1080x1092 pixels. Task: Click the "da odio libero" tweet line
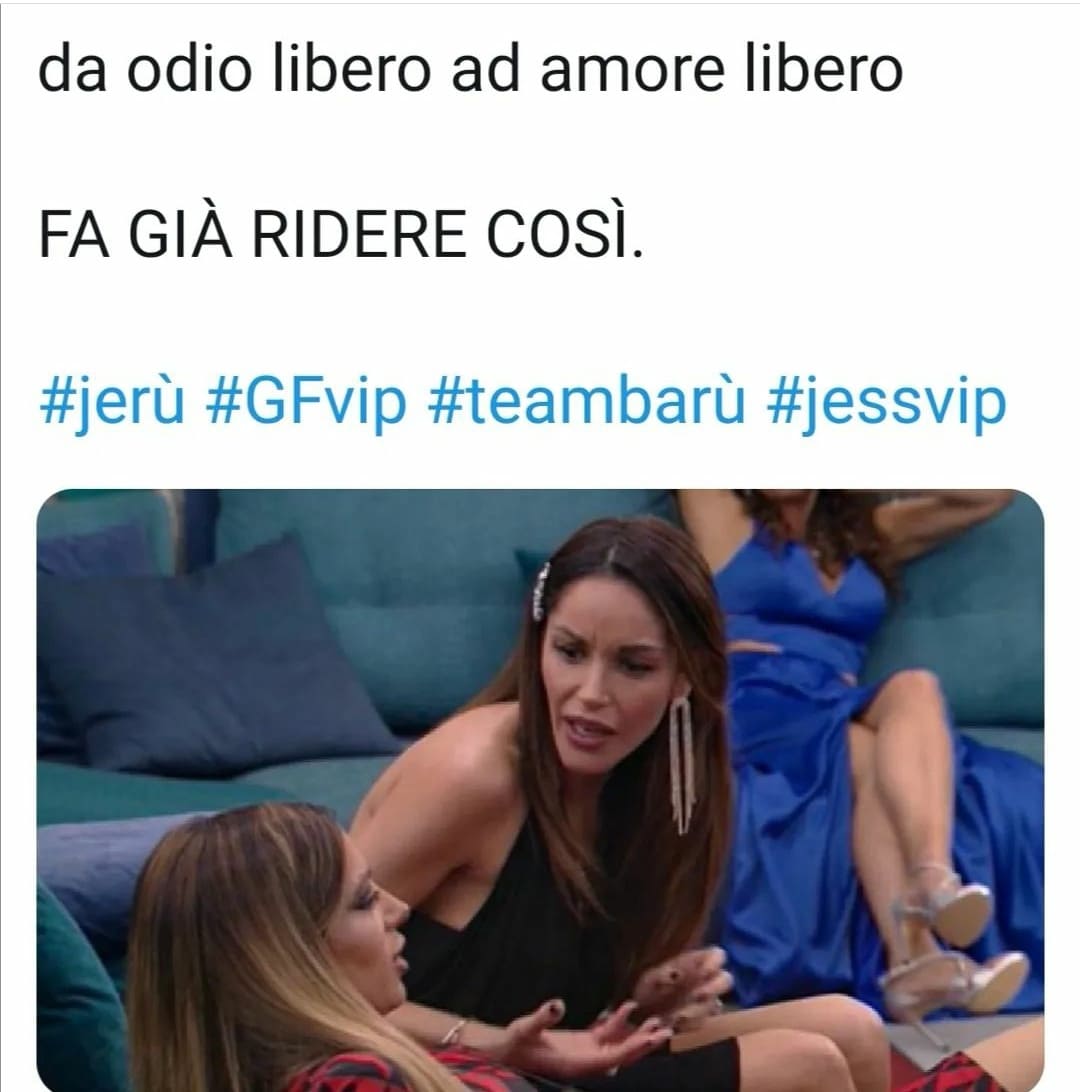pyautogui.click(x=470, y=70)
